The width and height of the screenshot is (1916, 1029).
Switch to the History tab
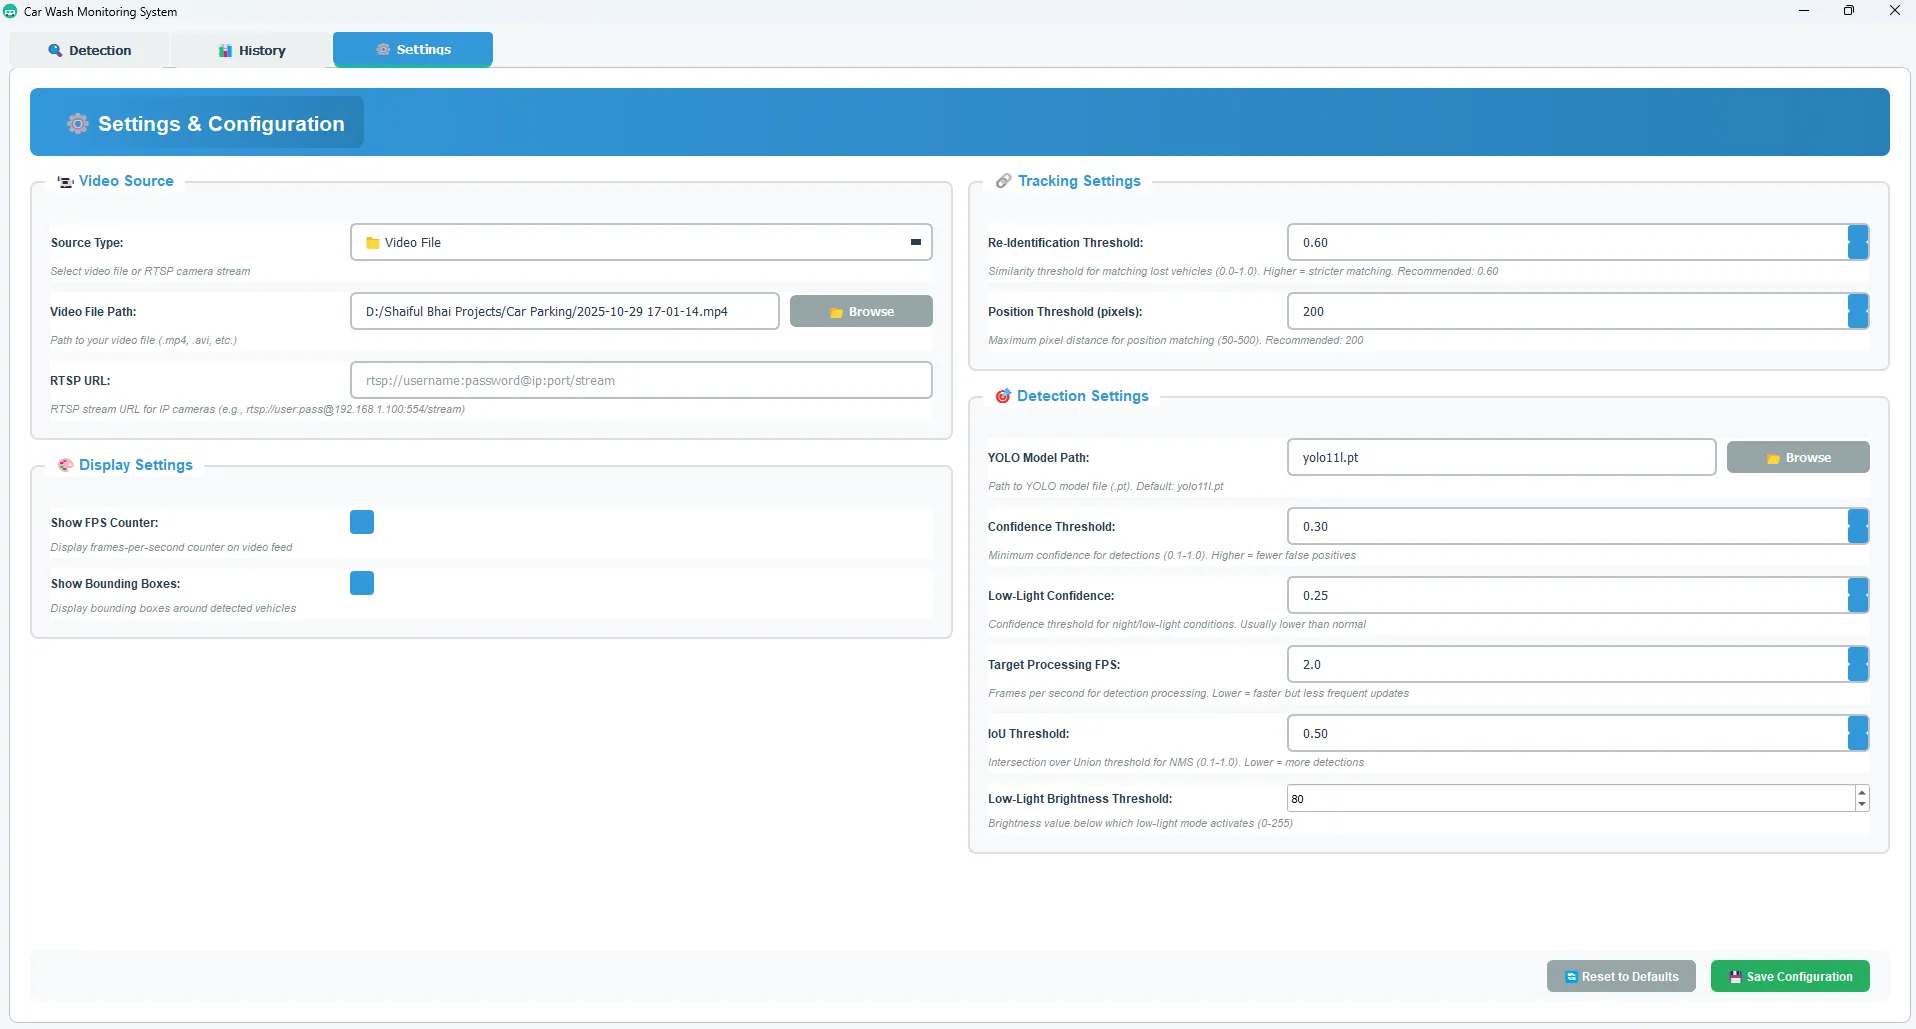(252, 50)
